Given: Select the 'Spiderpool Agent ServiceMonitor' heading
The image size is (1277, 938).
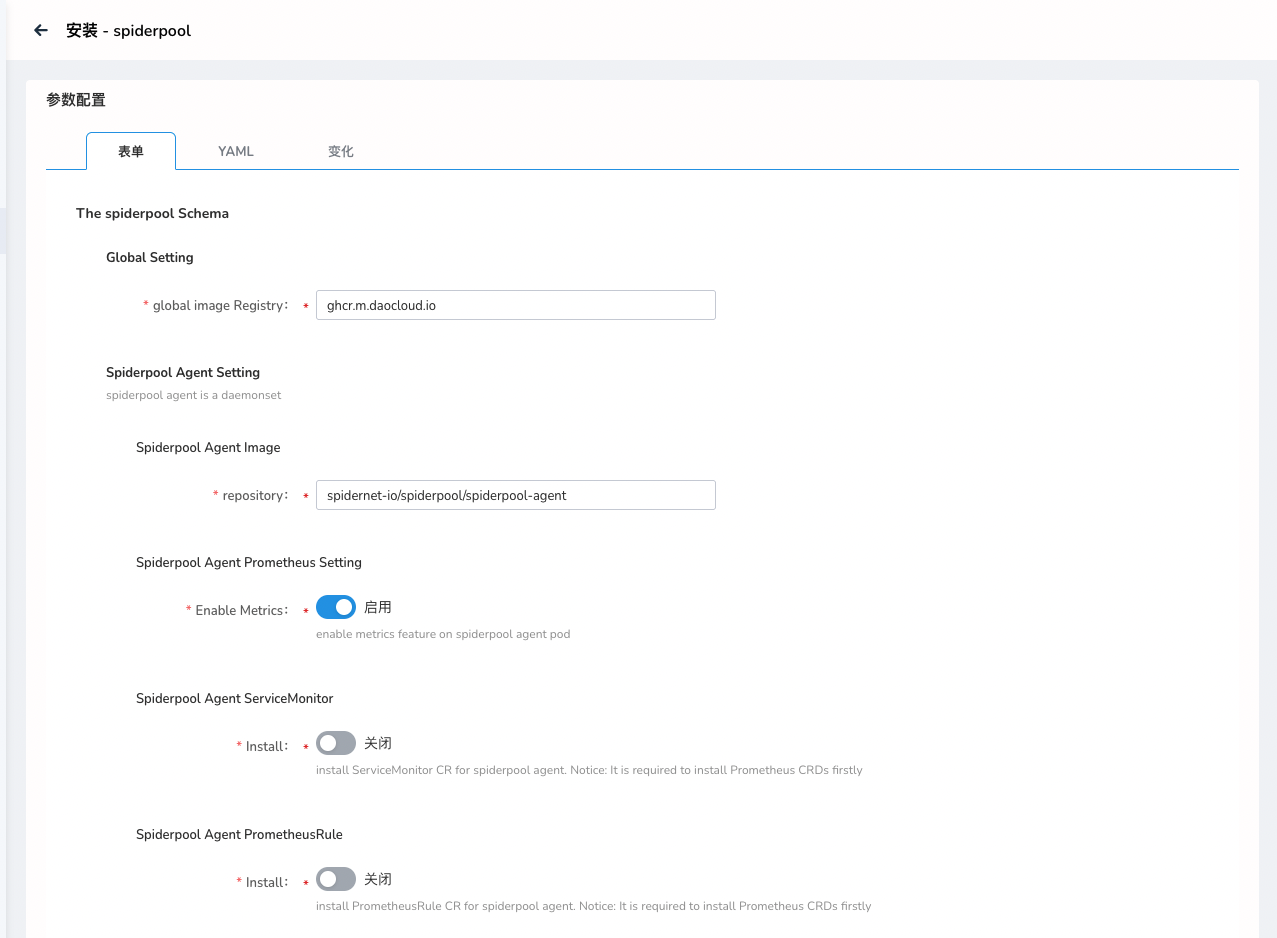Looking at the screenshot, I should pyautogui.click(x=235, y=698).
